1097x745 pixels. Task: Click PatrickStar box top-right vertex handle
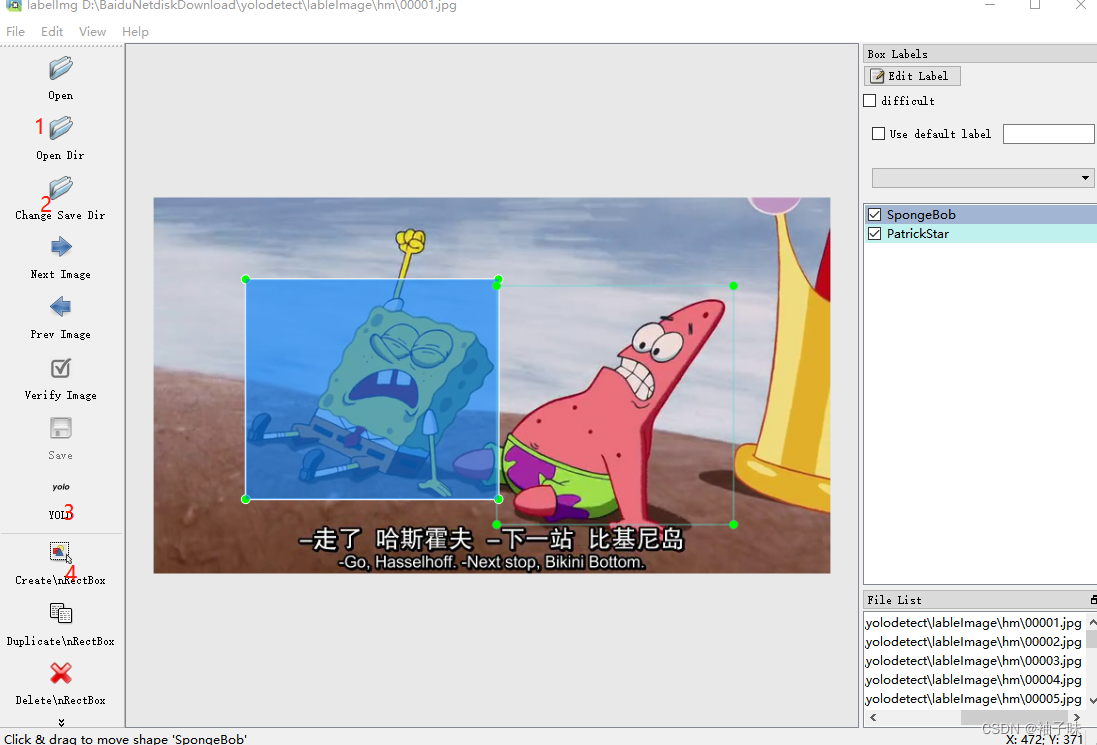(733, 285)
